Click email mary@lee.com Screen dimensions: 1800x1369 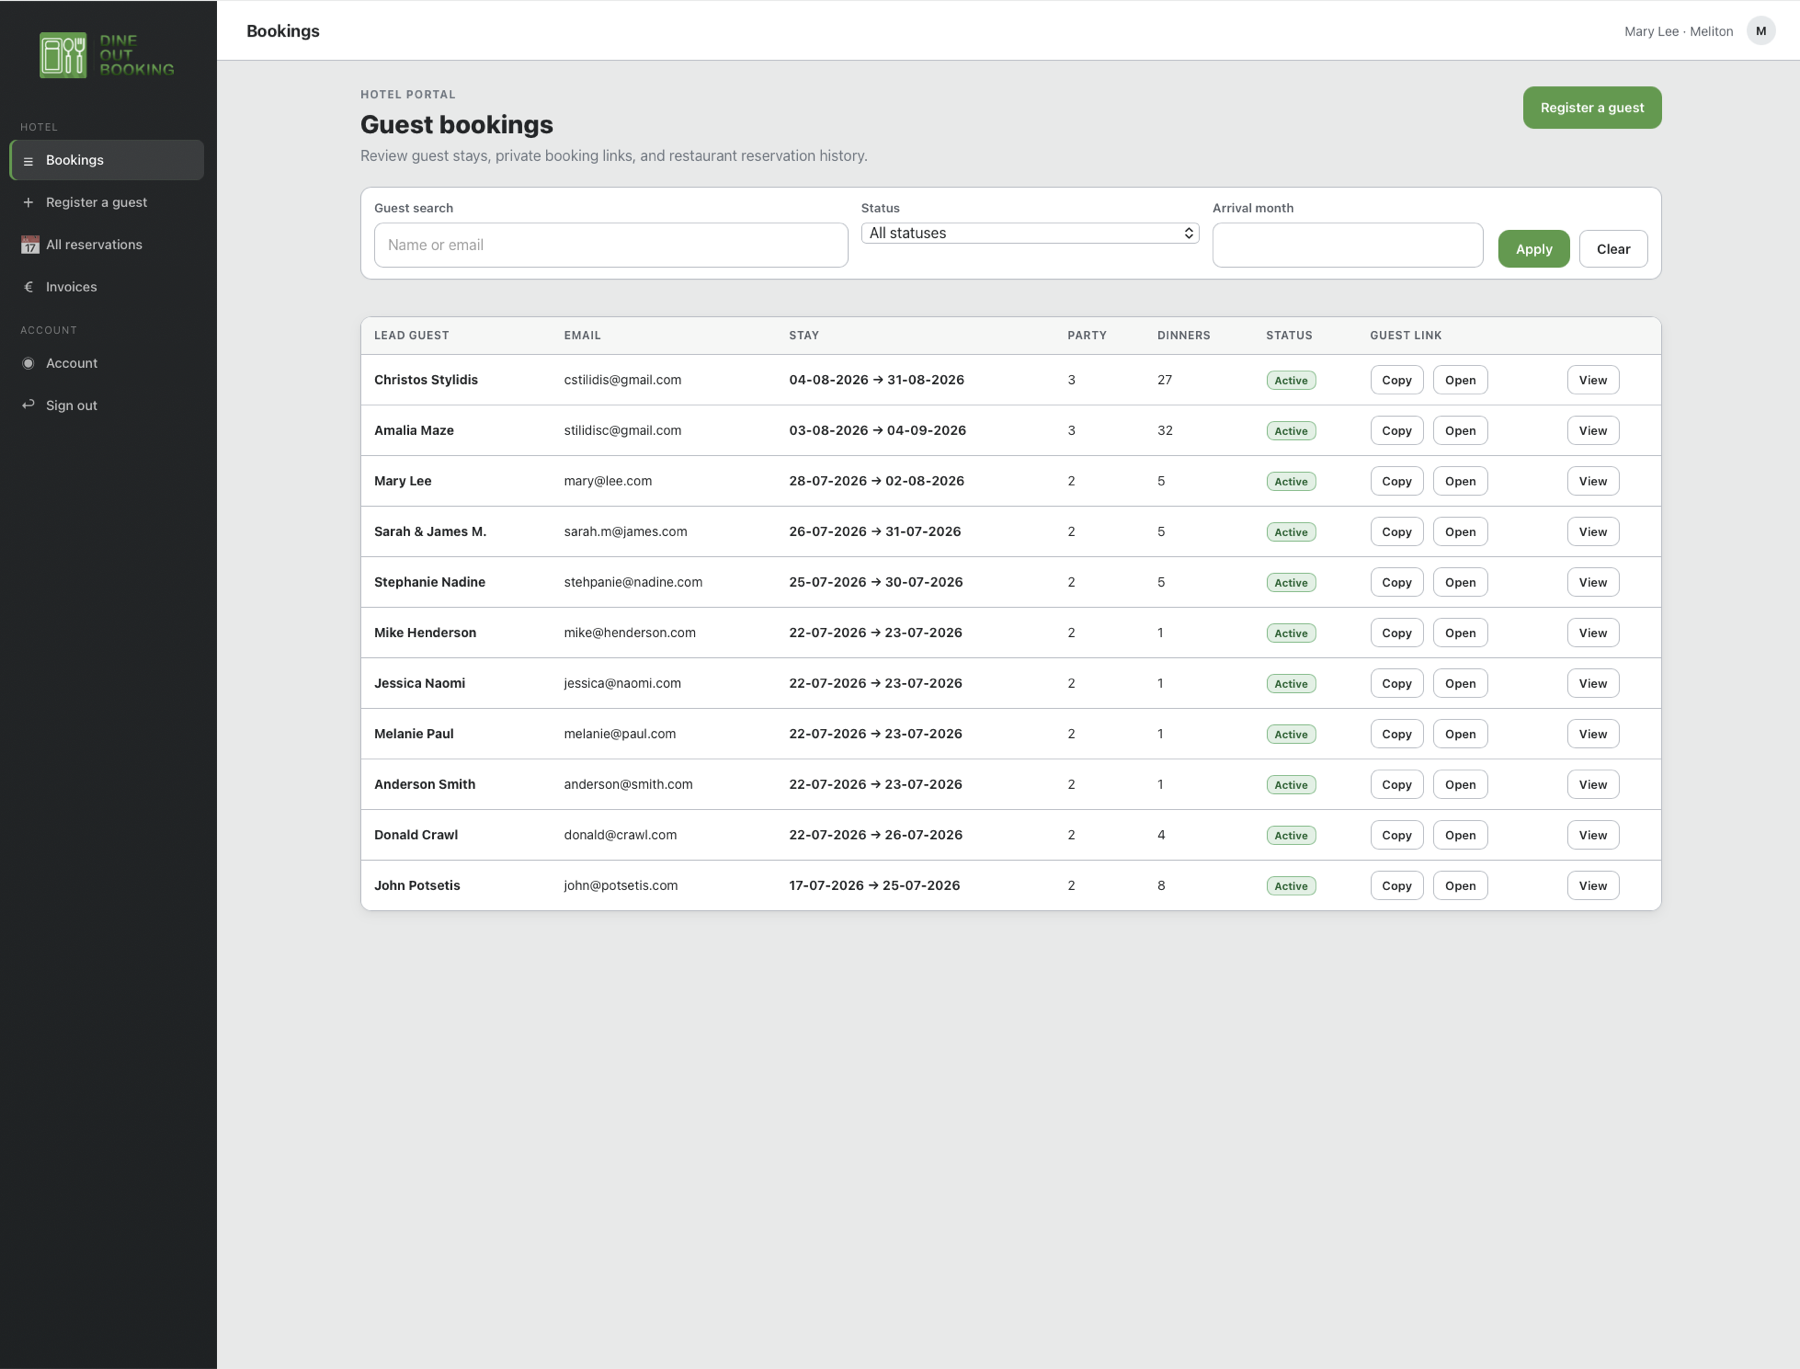tap(607, 481)
